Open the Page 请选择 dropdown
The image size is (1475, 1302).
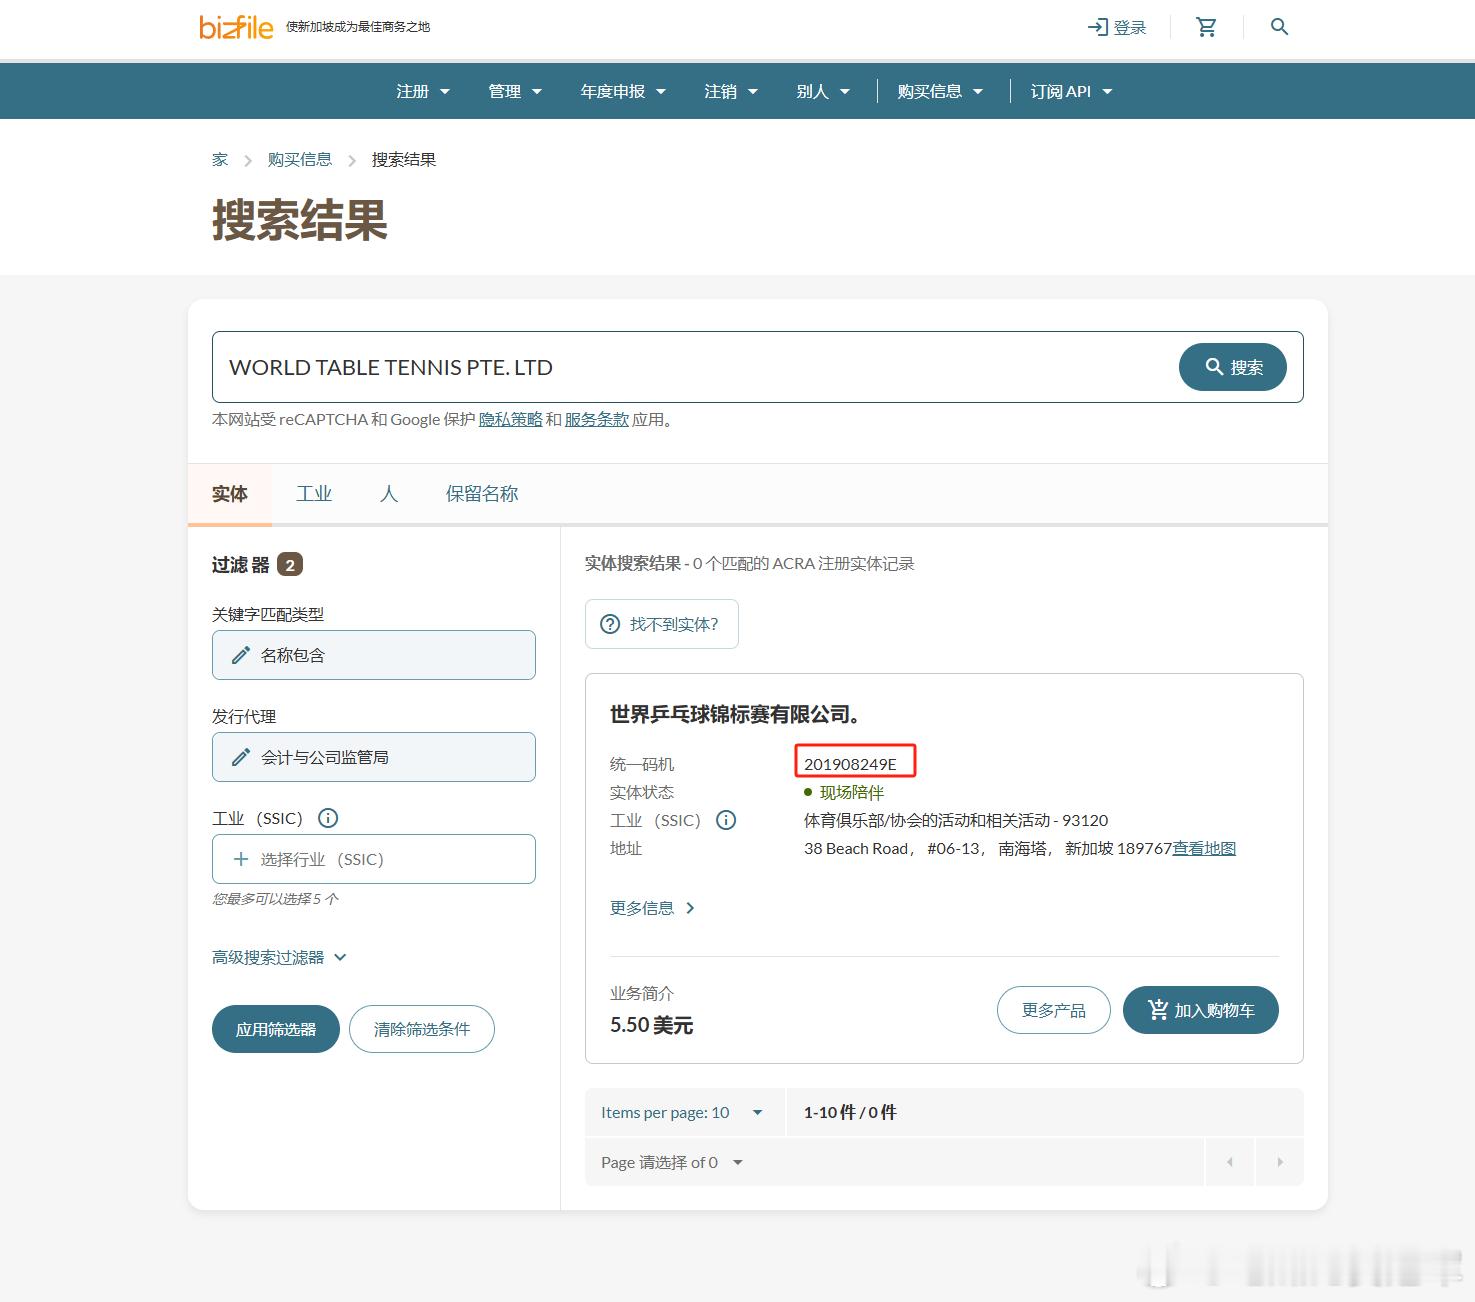pos(672,1162)
